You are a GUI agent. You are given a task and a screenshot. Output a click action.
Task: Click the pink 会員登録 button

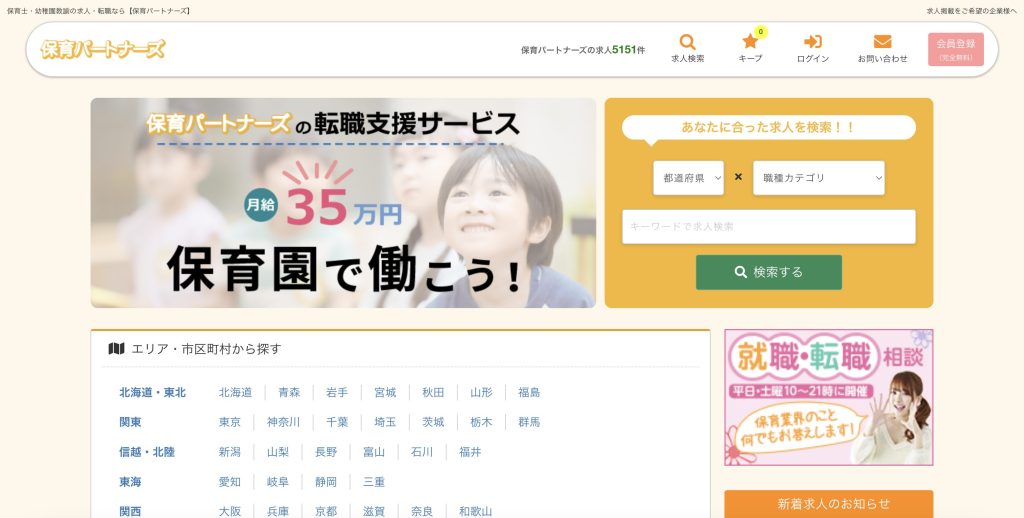[x=955, y=50]
